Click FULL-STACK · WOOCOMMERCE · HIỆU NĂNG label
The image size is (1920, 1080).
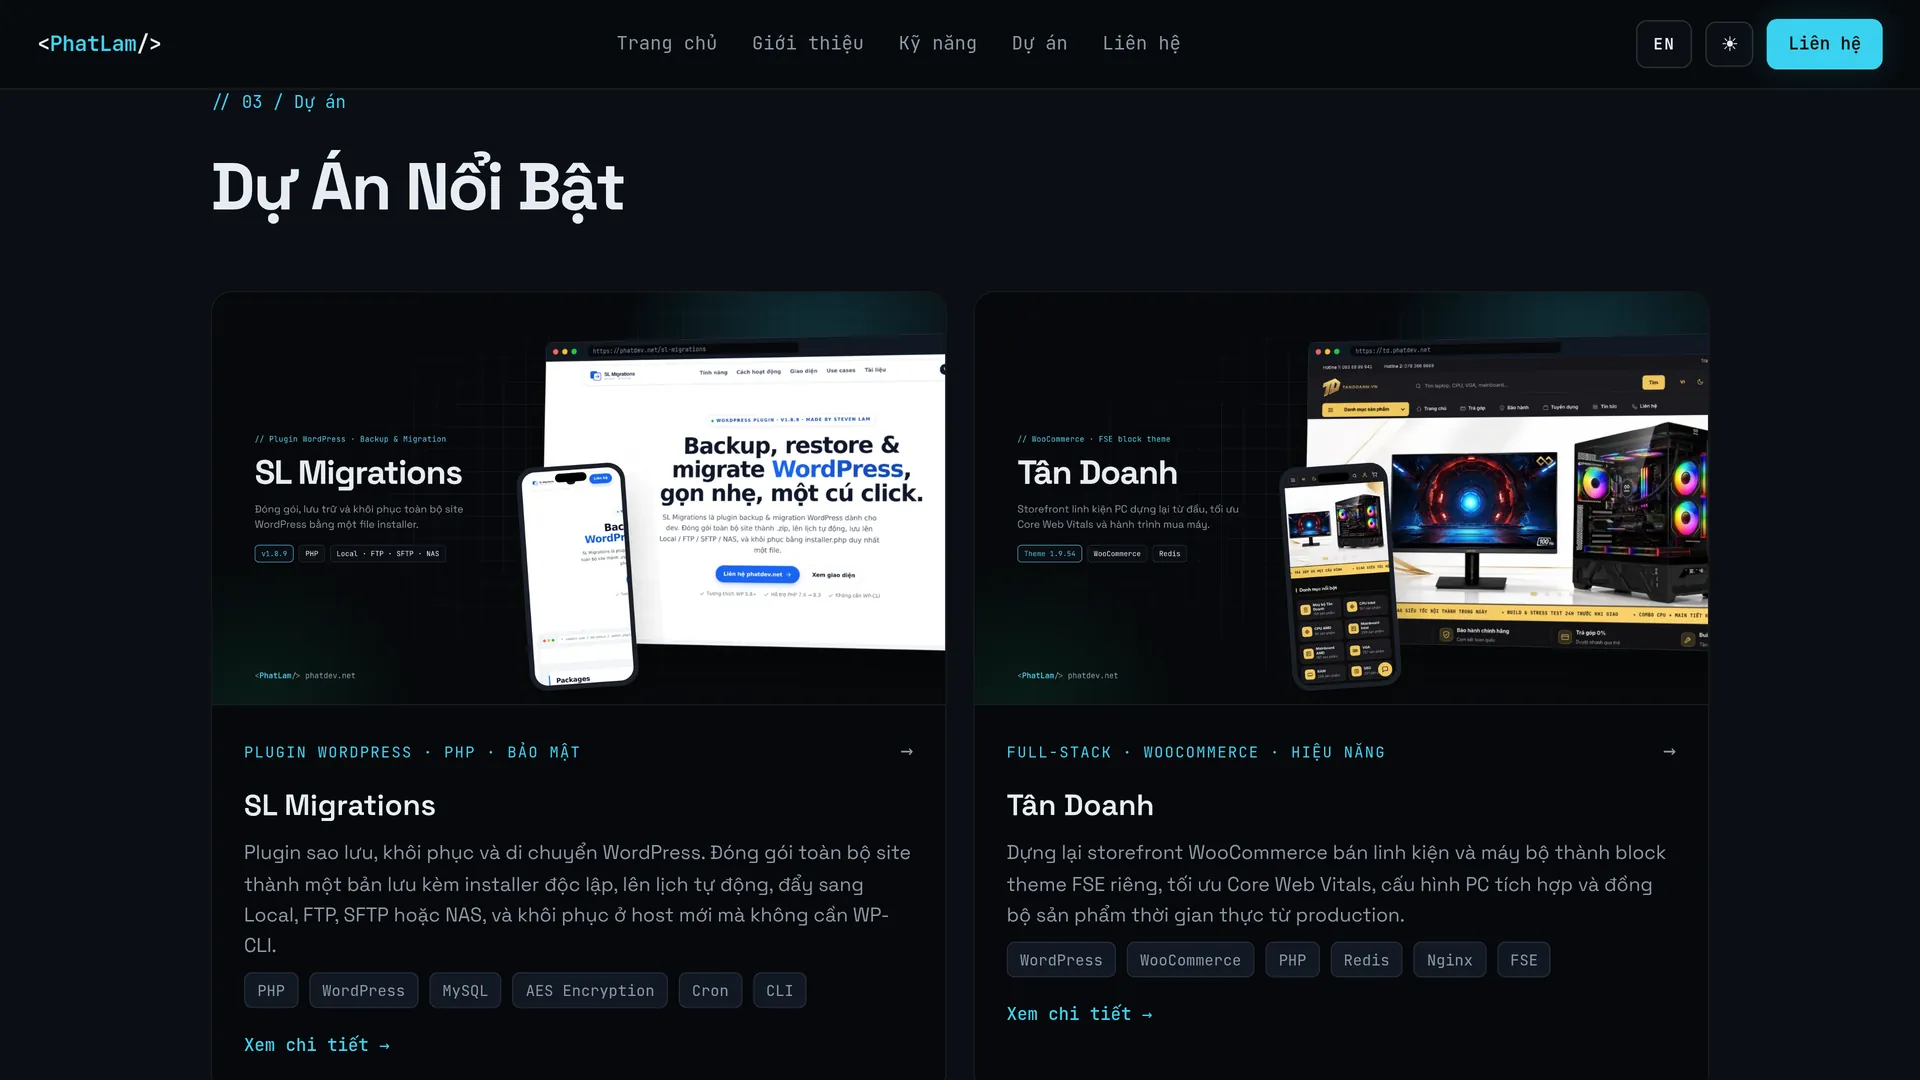click(x=1196, y=752)
